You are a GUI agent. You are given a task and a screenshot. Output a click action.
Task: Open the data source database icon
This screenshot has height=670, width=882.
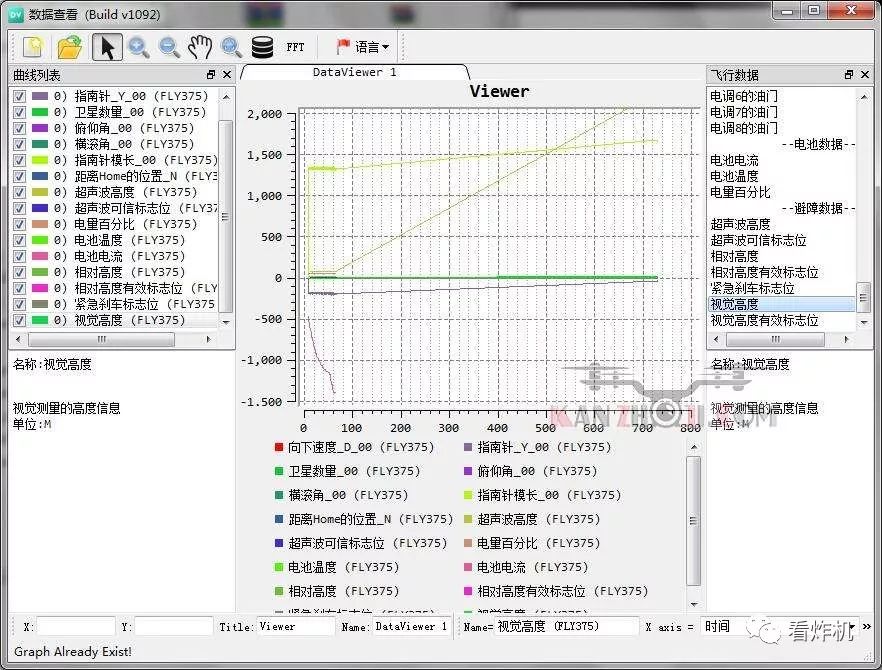(x=261, y=47)
